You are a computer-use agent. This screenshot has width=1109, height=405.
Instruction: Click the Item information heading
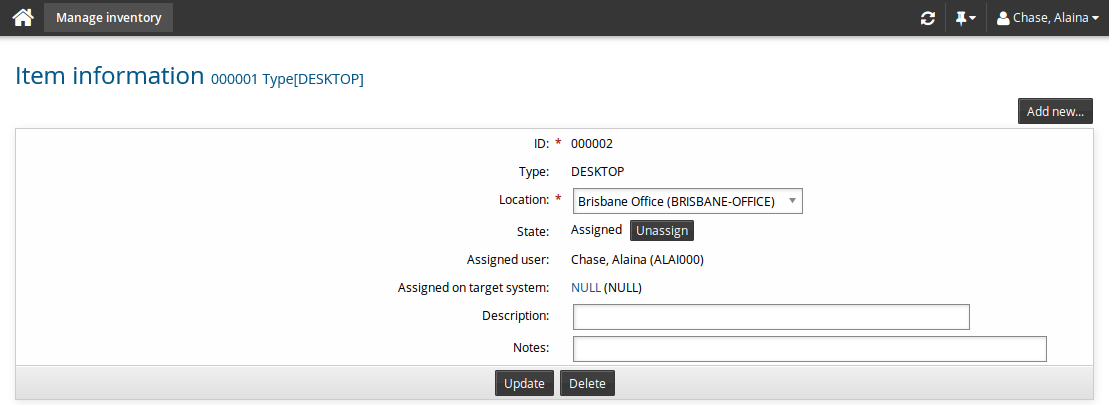(x=110, y=76)
